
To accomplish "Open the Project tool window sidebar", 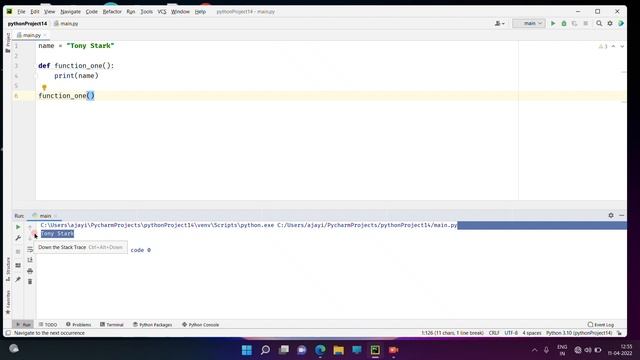I will tap(8, 43).
